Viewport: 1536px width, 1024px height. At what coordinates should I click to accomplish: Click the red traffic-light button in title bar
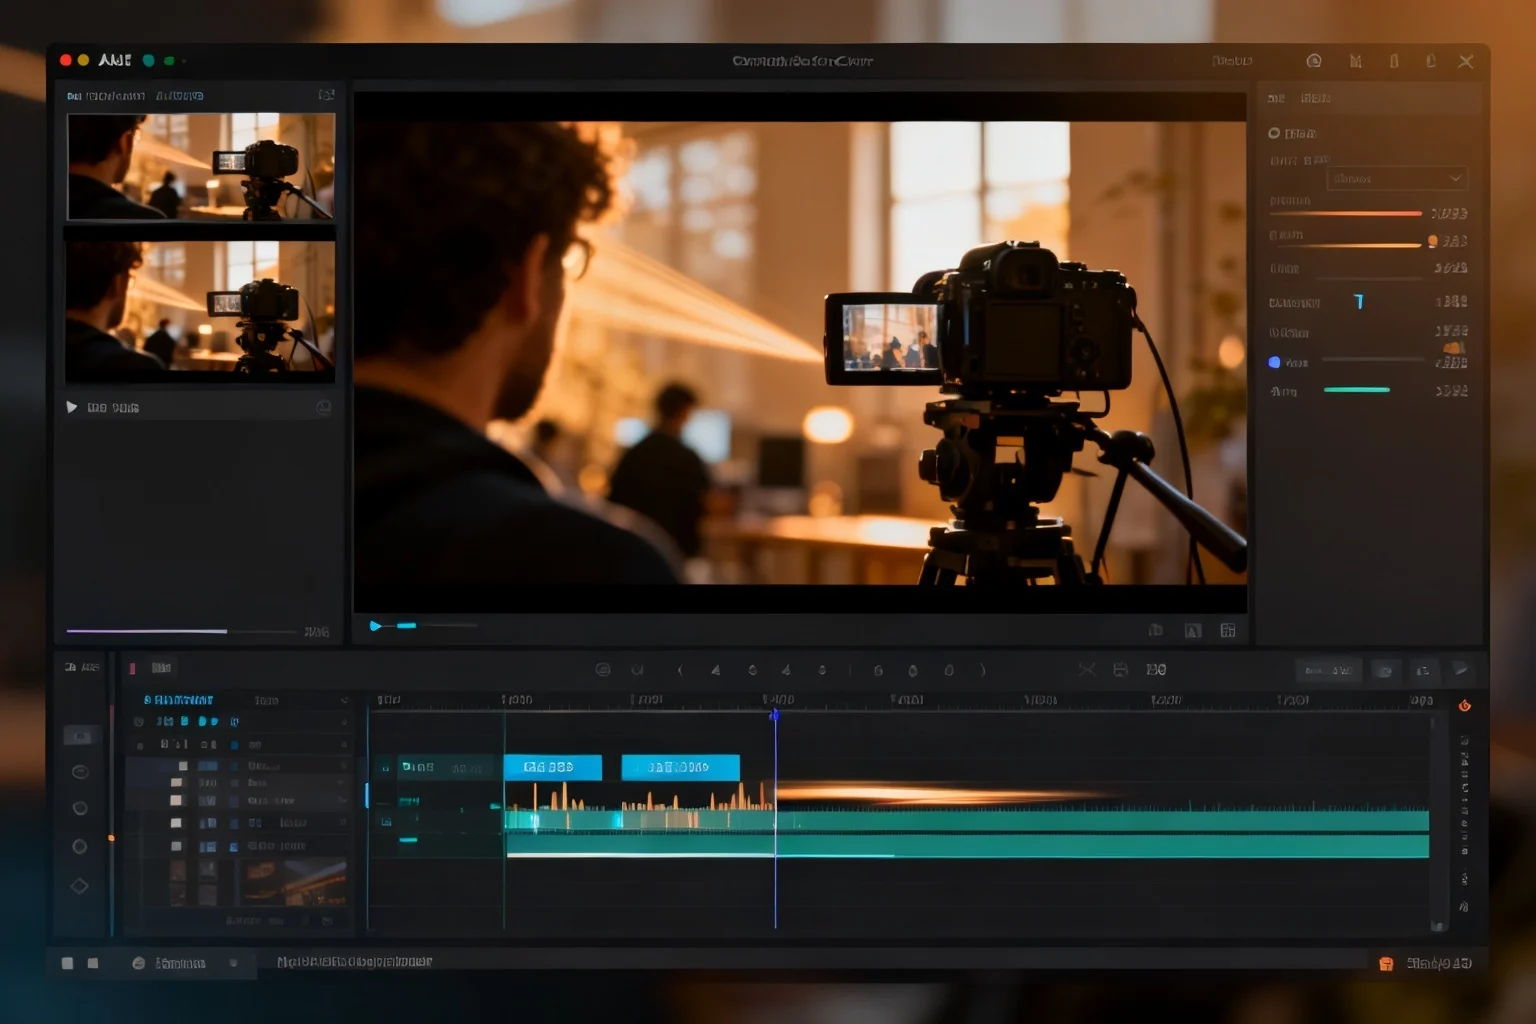66,60
